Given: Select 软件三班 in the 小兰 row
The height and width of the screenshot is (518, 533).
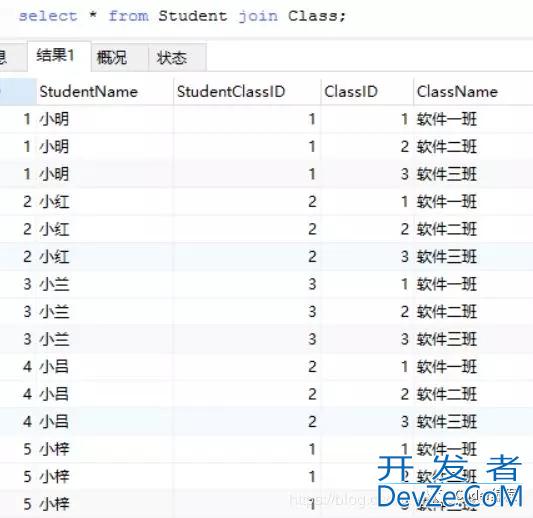Looking at the screenshot, I should pos(447,340).
